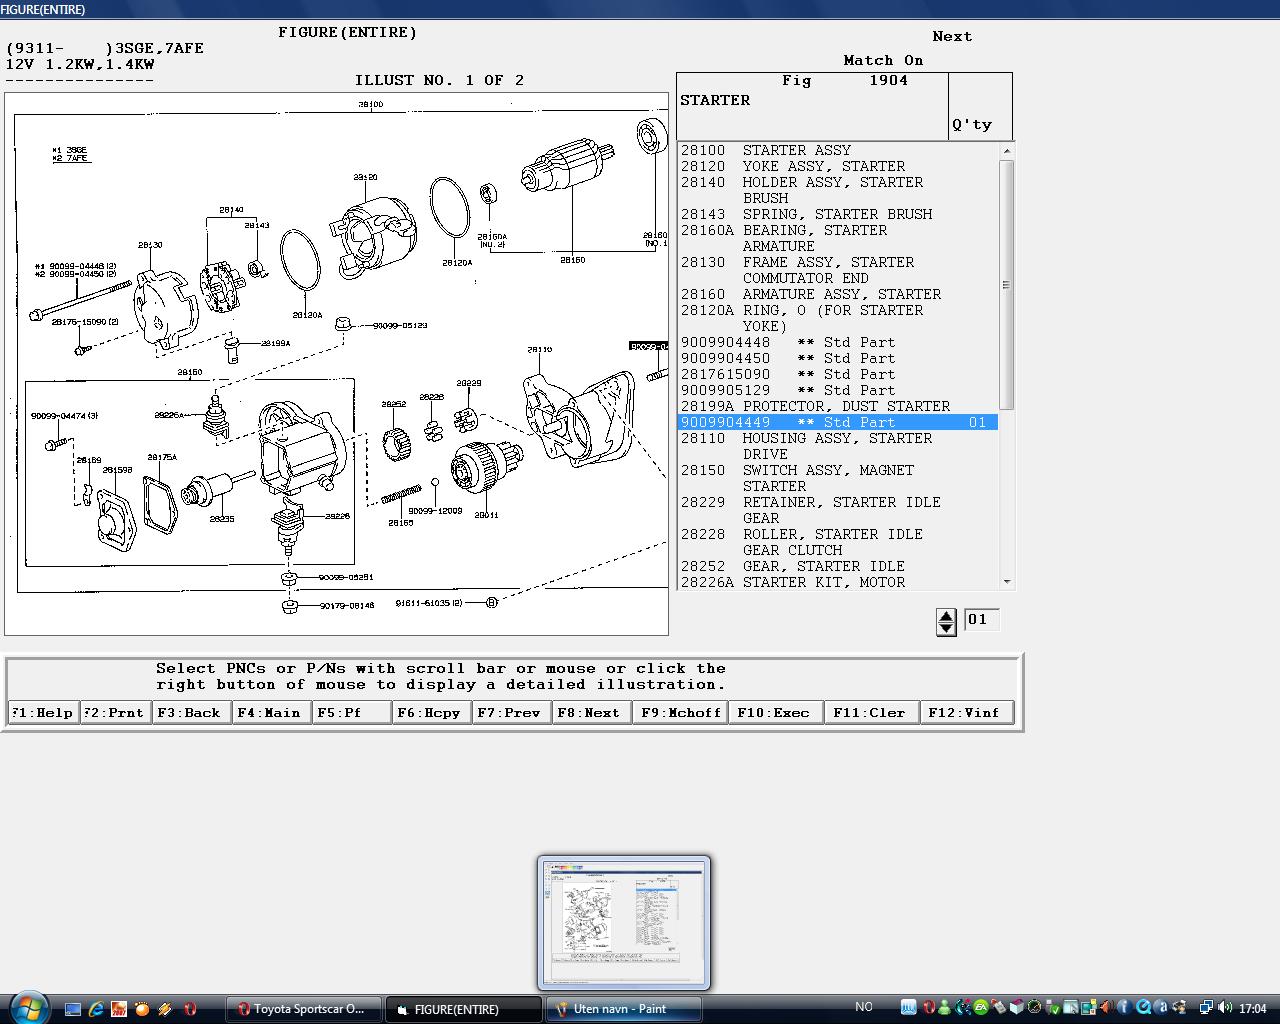Open the Opera icon in system tray
This screenshot has width=1280, height=1024.
[x=929, y=1008]
